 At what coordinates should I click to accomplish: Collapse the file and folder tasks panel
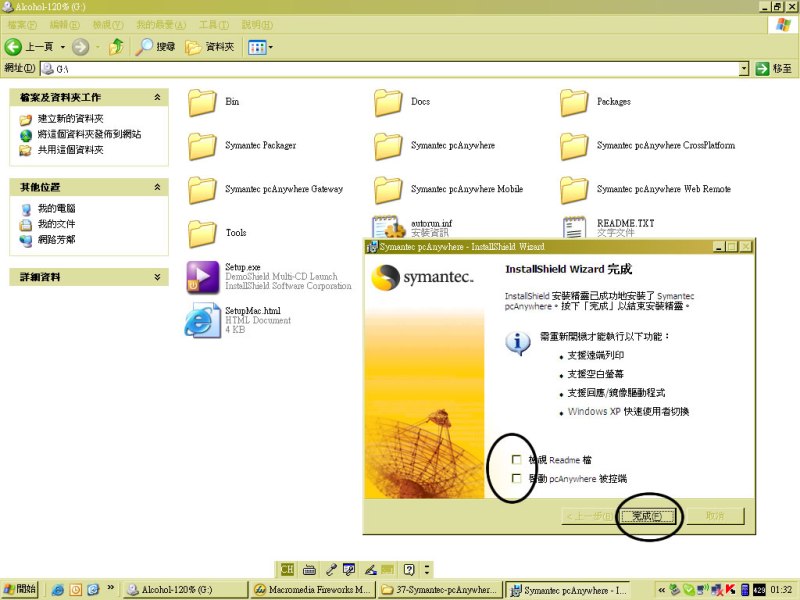tap(157, 97)
